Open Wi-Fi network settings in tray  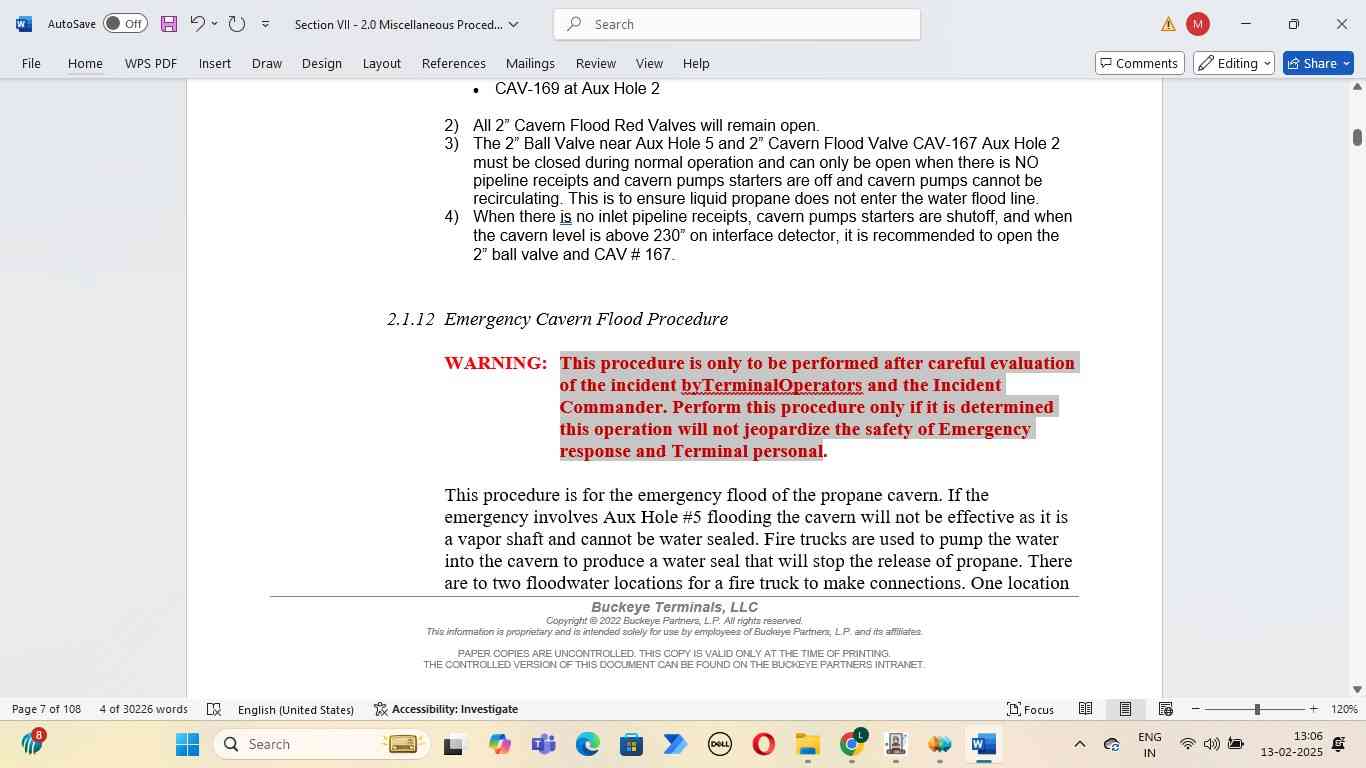(x=1188, y=744)
